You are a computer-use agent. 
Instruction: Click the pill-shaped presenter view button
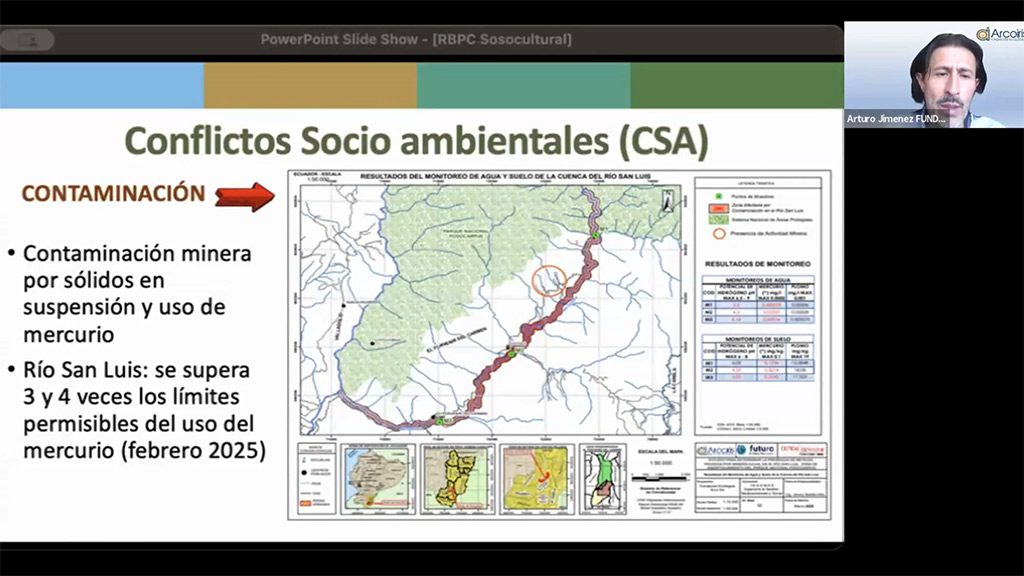(27, 40)
